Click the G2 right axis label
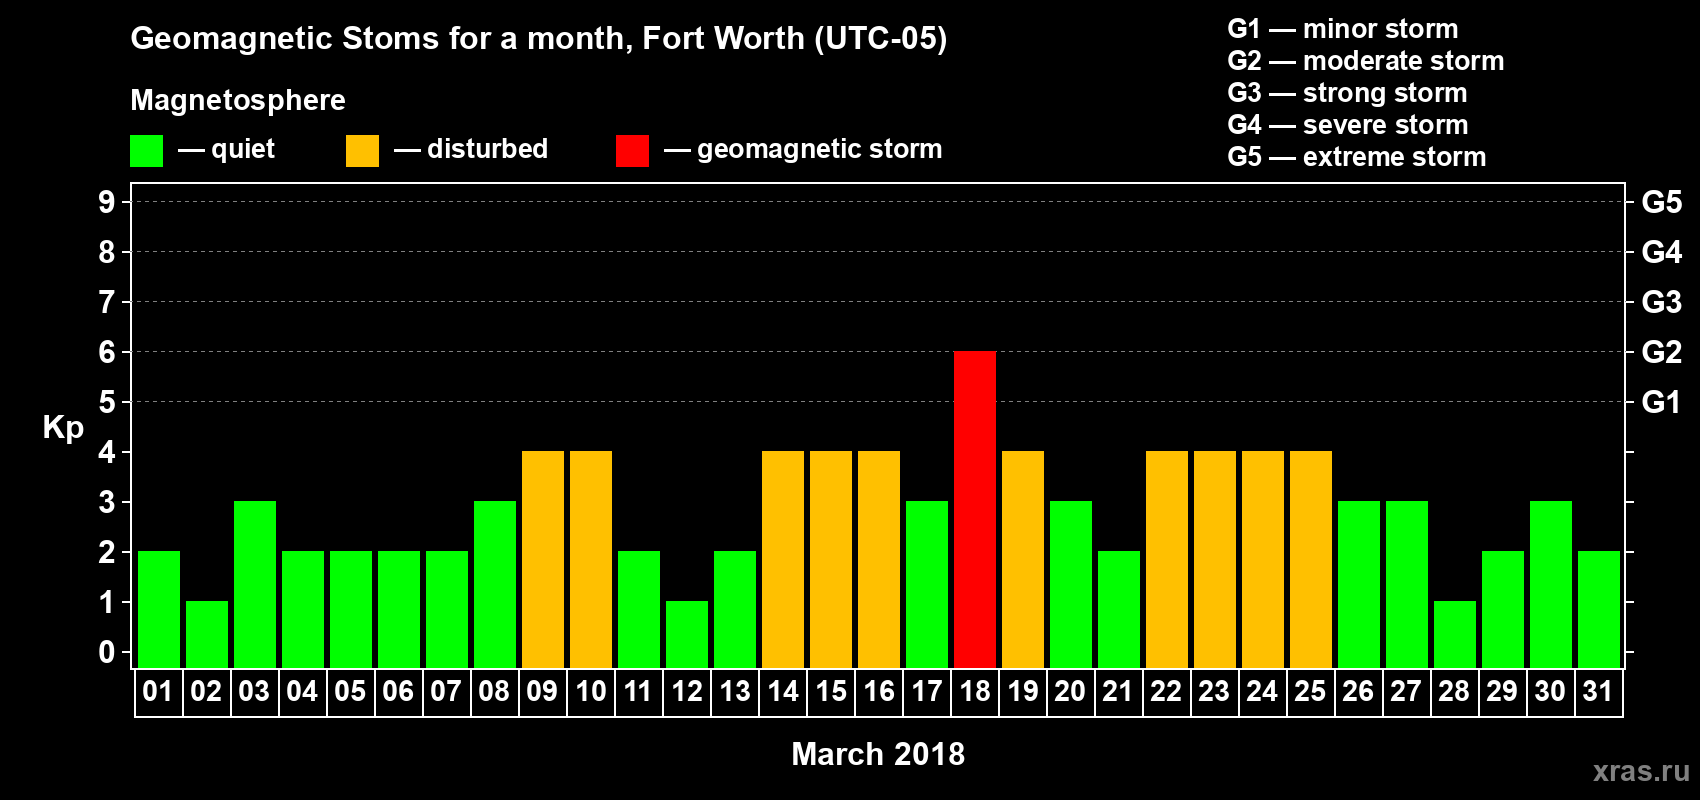Screen dimensions: 1700x800 [1662, 352]
